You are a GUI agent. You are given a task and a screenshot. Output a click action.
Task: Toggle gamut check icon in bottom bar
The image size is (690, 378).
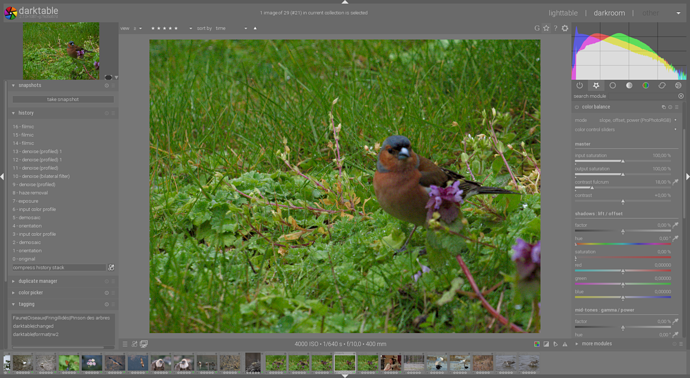(565, 344)
